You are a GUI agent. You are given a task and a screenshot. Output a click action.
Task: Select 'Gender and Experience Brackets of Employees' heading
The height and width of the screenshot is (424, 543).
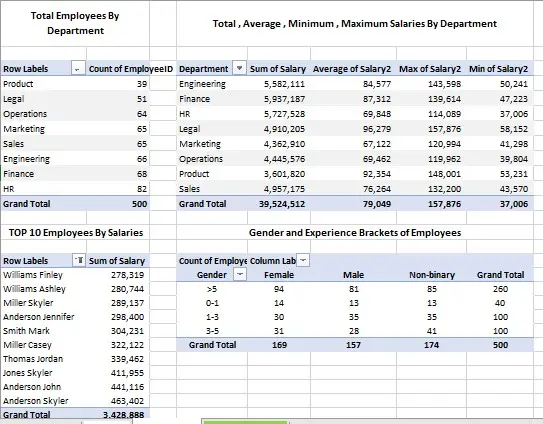tap(355, 232)
